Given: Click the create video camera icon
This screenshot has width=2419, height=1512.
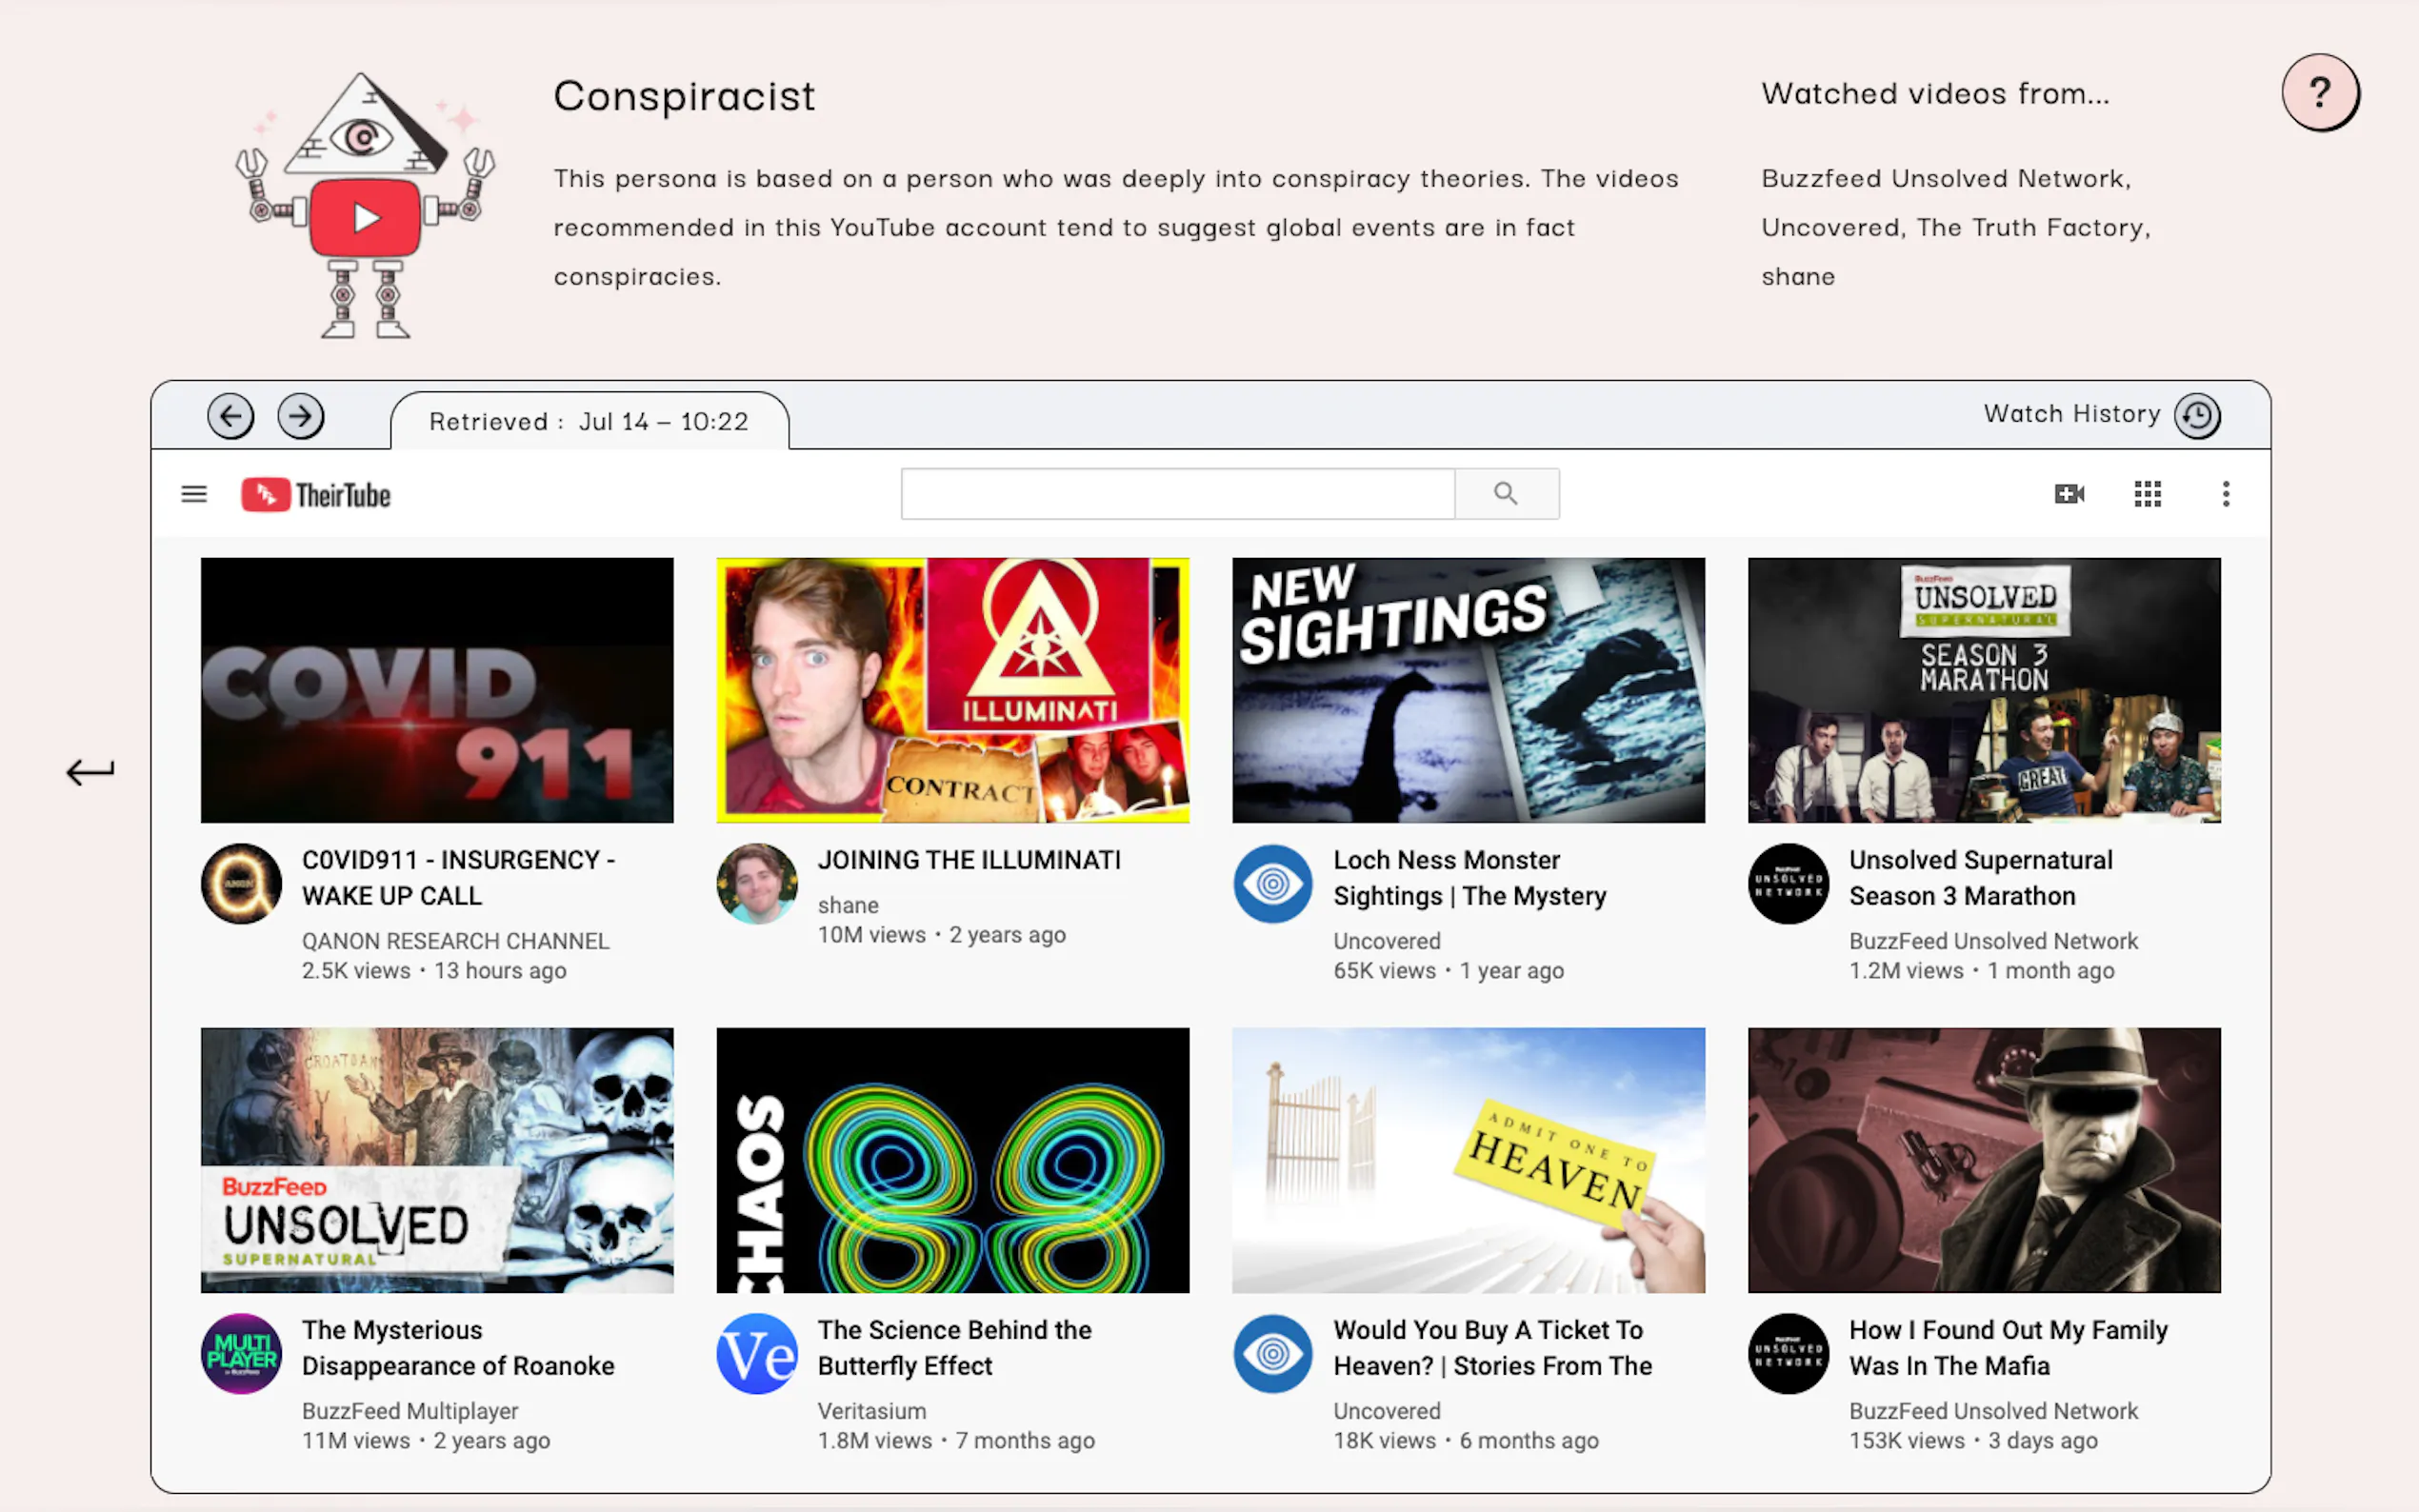Looking at the screenshot, I should click(x=2069, y=494).
